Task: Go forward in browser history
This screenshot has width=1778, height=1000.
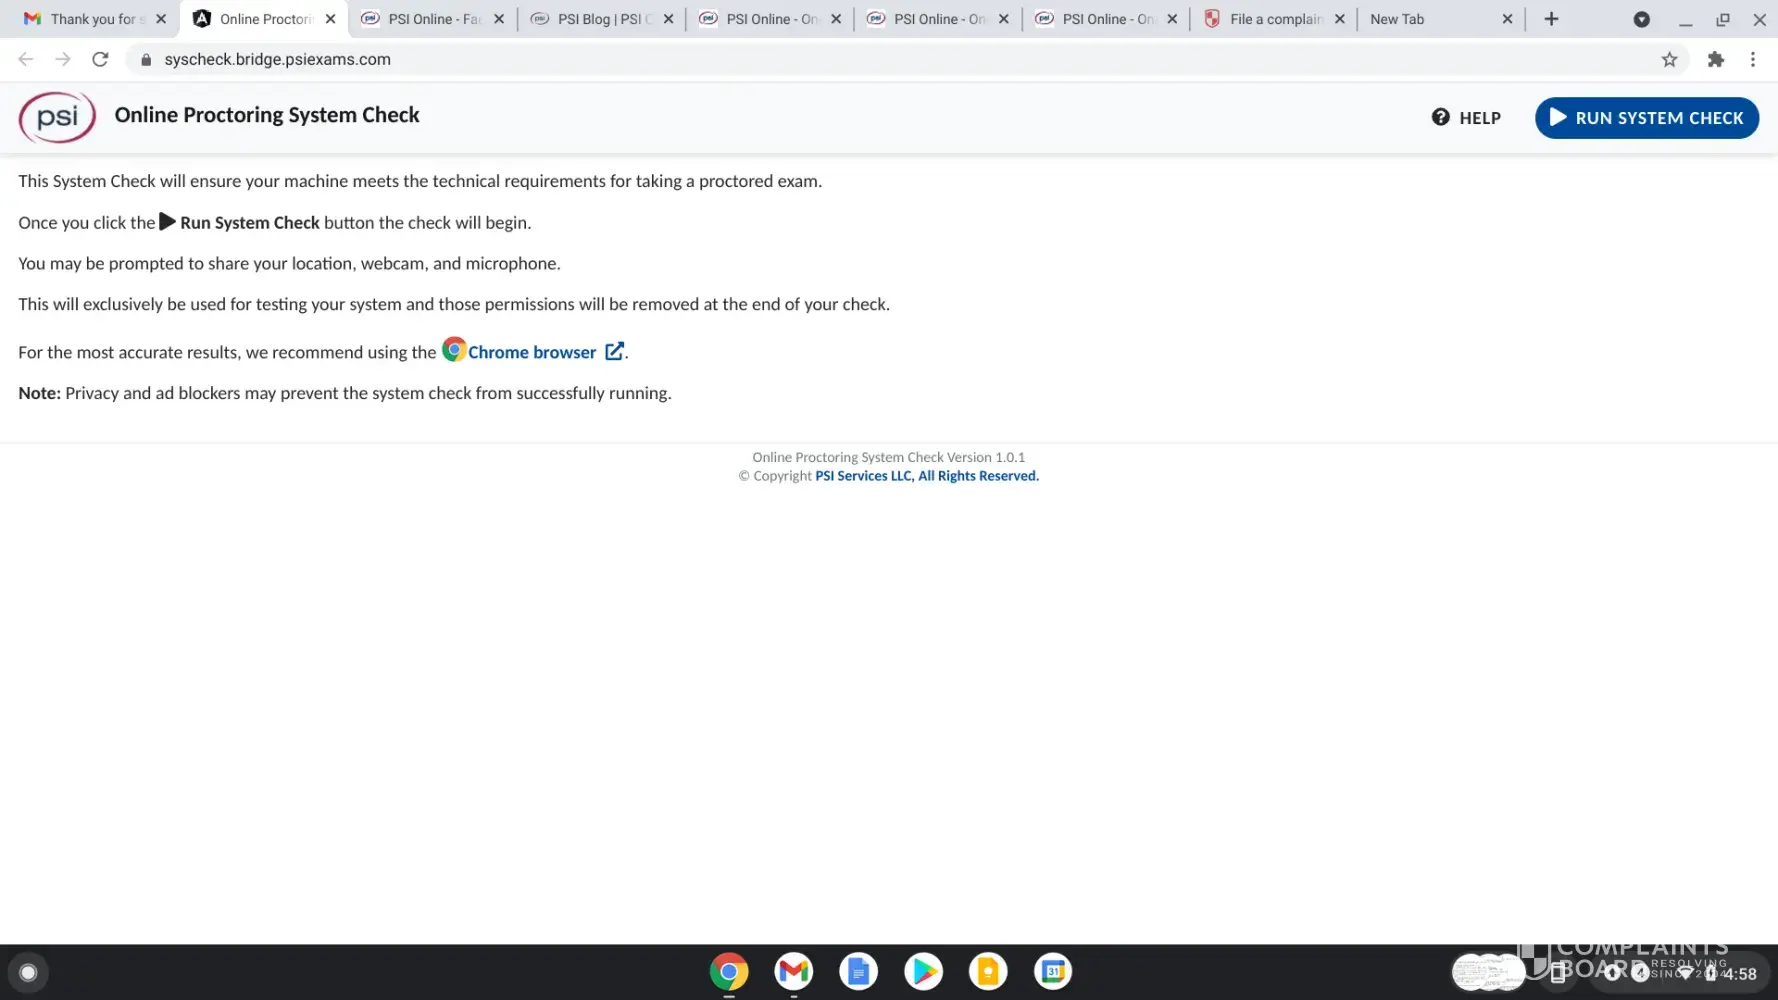Action: [x=63, y=59]
